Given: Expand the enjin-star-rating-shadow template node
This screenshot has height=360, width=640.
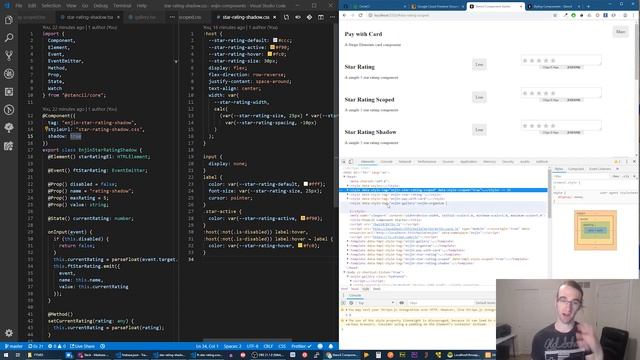Looking at the screenshot, I should pyautogui.click(x=348, y=263).
